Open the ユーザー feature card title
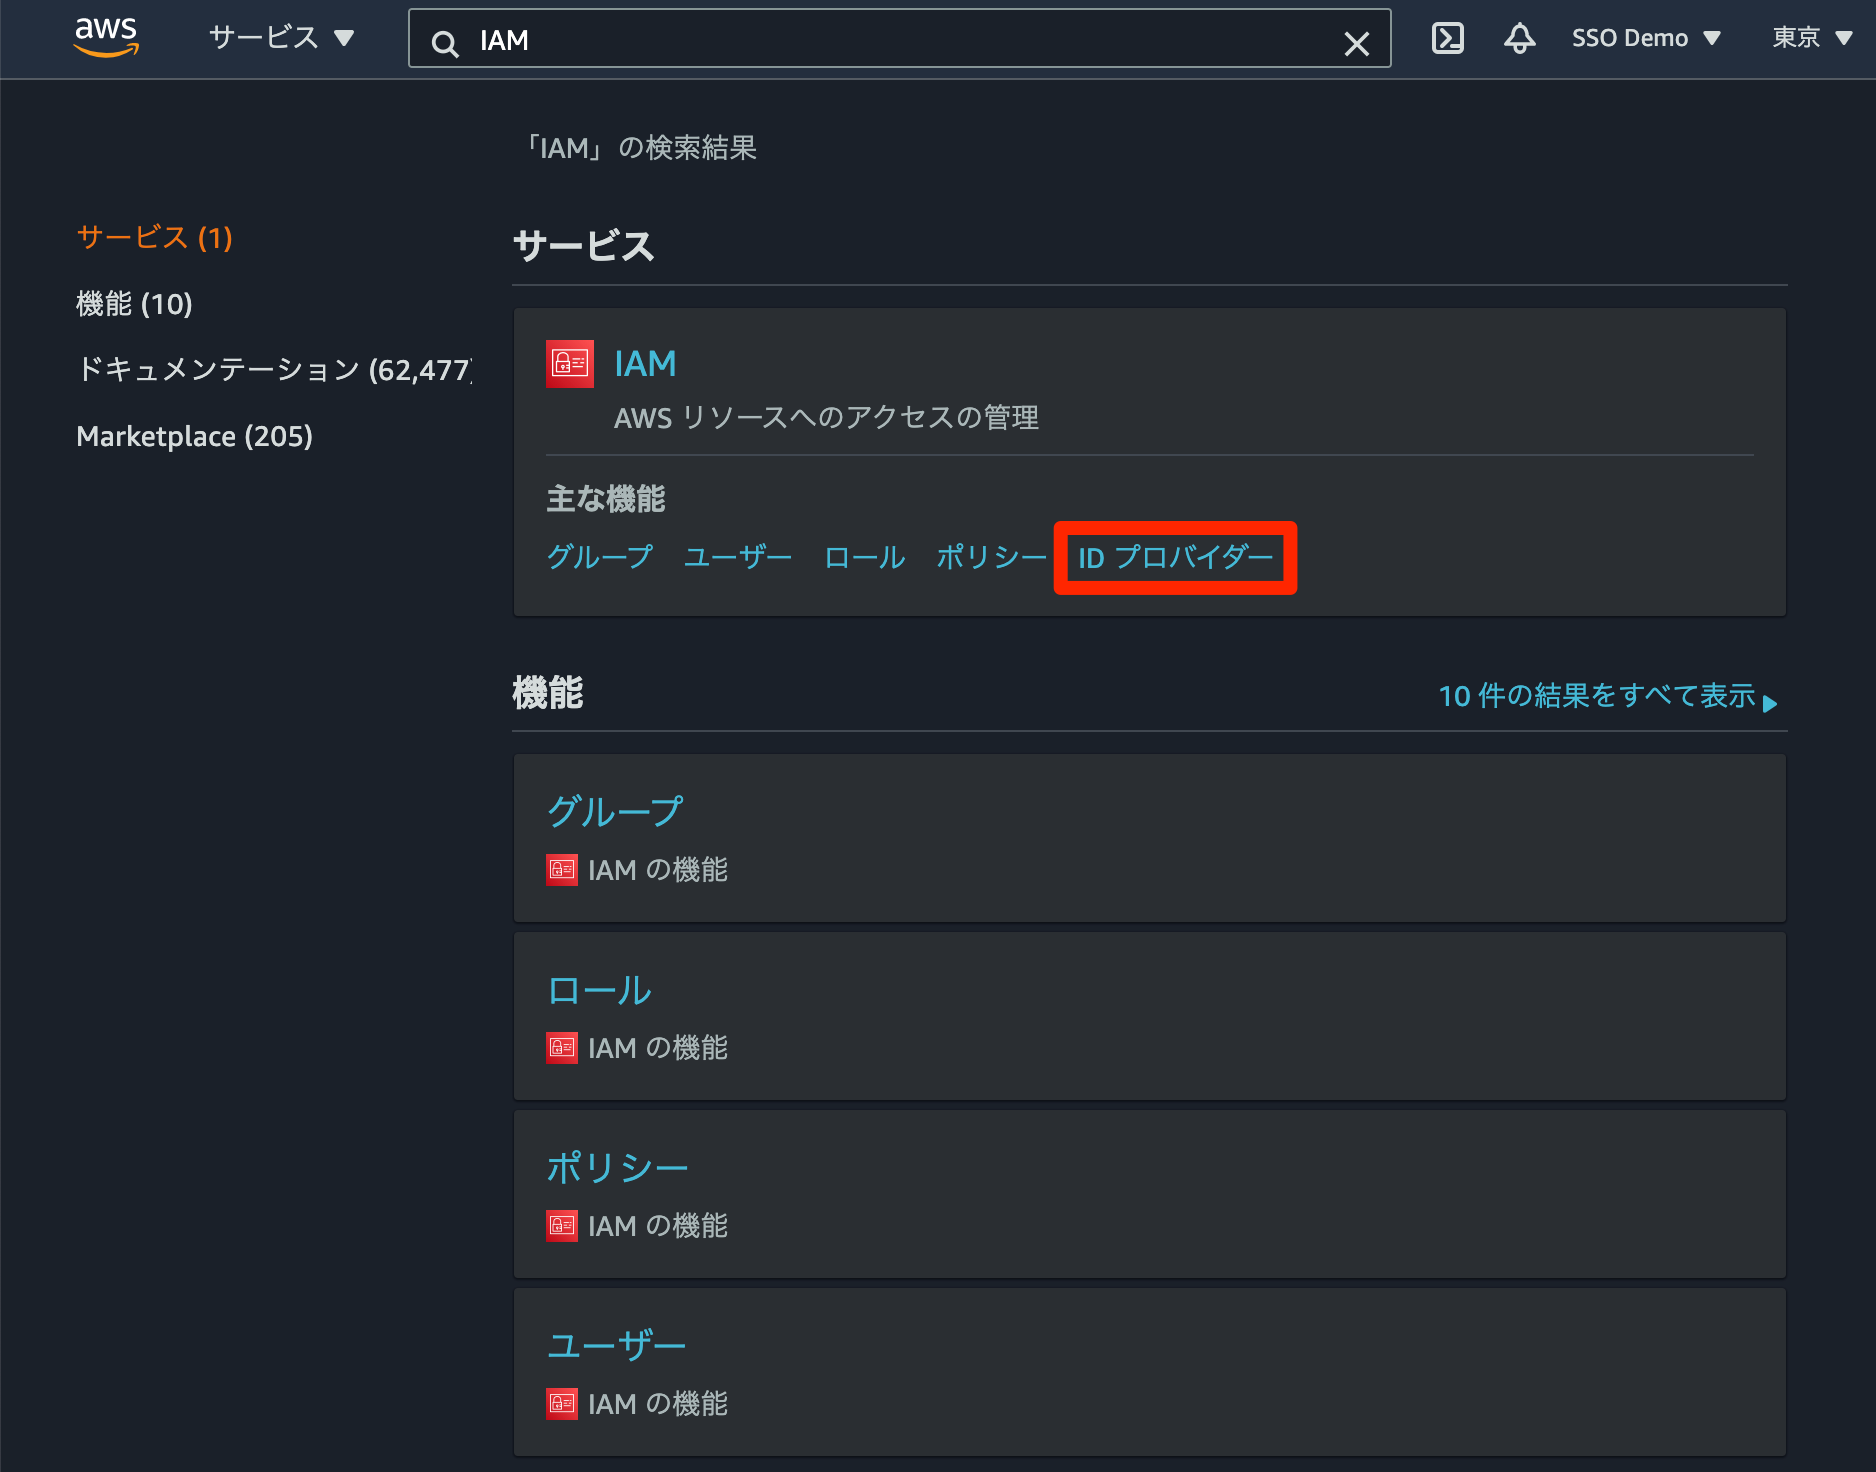 pos(616,1346)
